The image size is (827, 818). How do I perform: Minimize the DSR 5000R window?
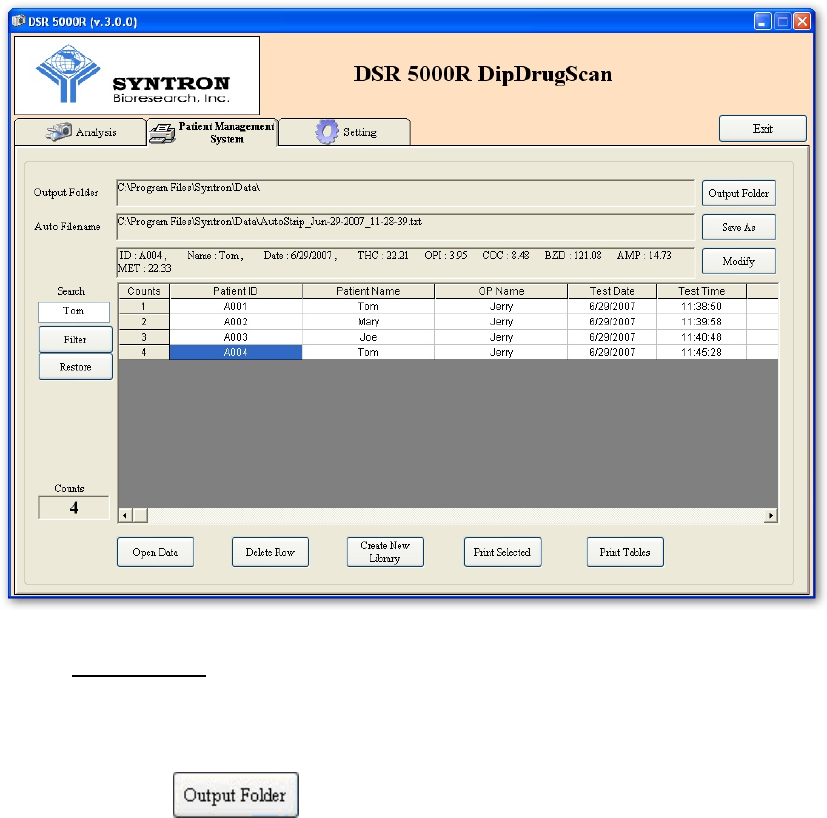click(763, 21)
